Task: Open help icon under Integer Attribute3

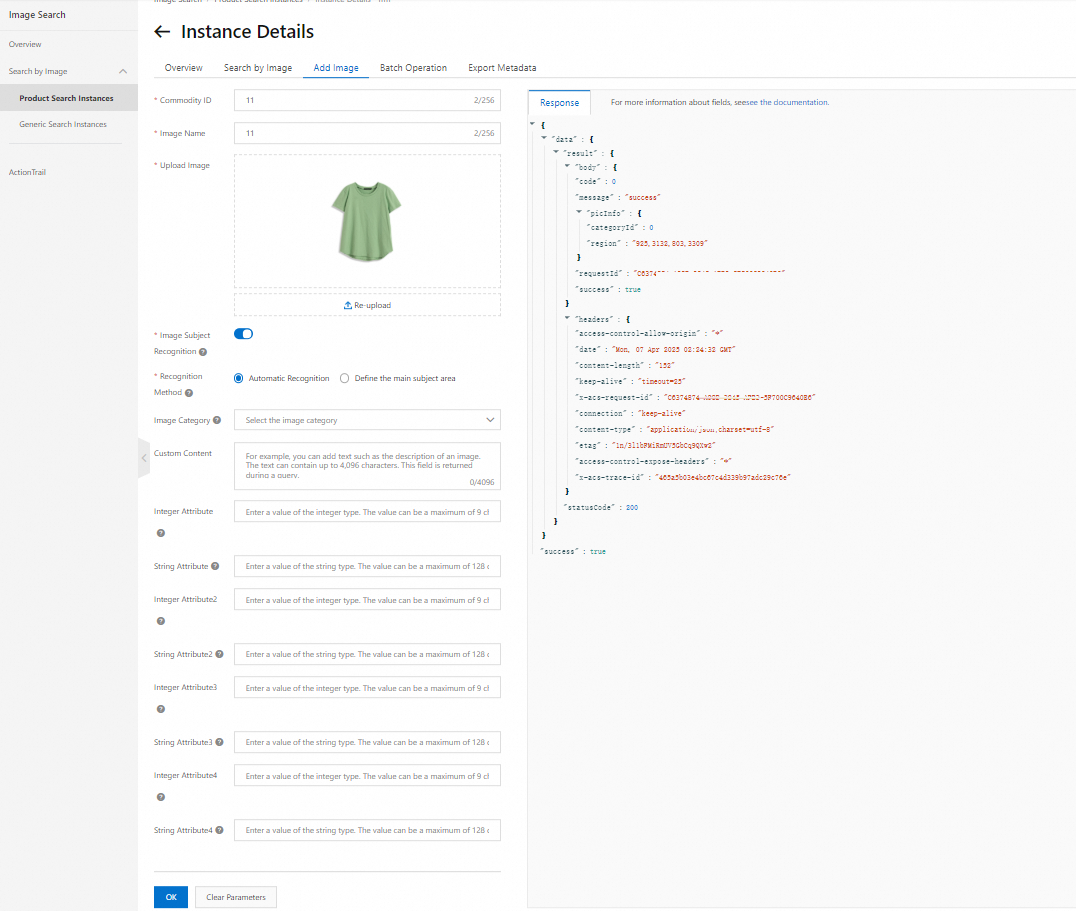Action: [x=161, y=709]
